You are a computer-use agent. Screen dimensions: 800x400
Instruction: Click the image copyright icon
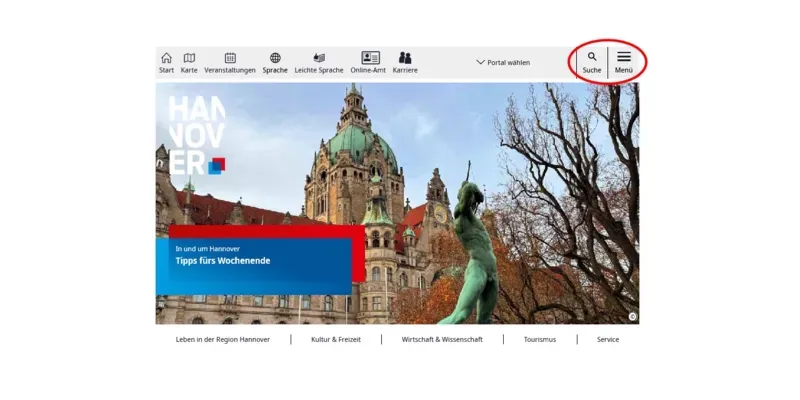pyautogui.click(x=633, y=317)
